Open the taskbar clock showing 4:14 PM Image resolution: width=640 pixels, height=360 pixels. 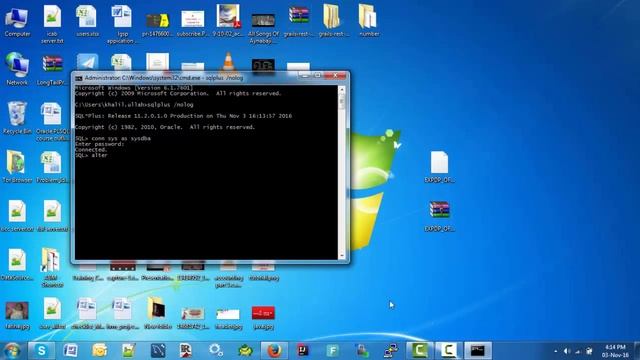coord(616,351)
